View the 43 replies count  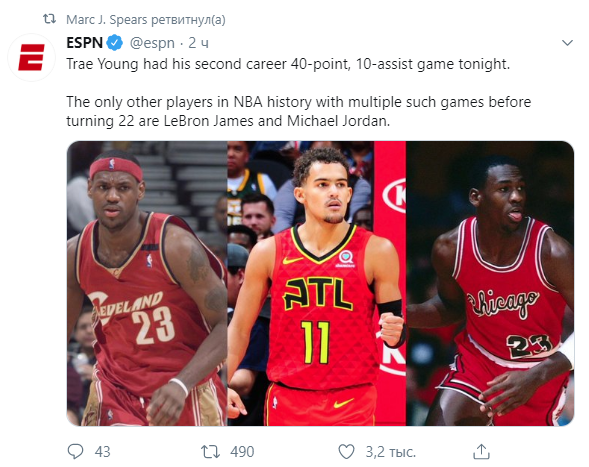103,452
